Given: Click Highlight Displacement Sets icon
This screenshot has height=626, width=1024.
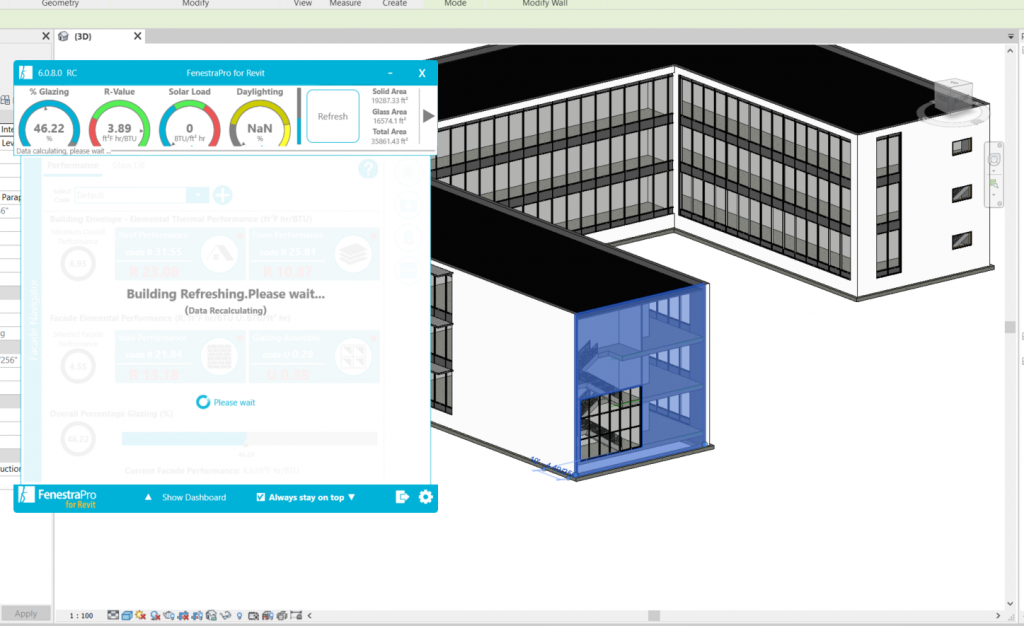Looking at the screenshot, I should coord(282,615).
